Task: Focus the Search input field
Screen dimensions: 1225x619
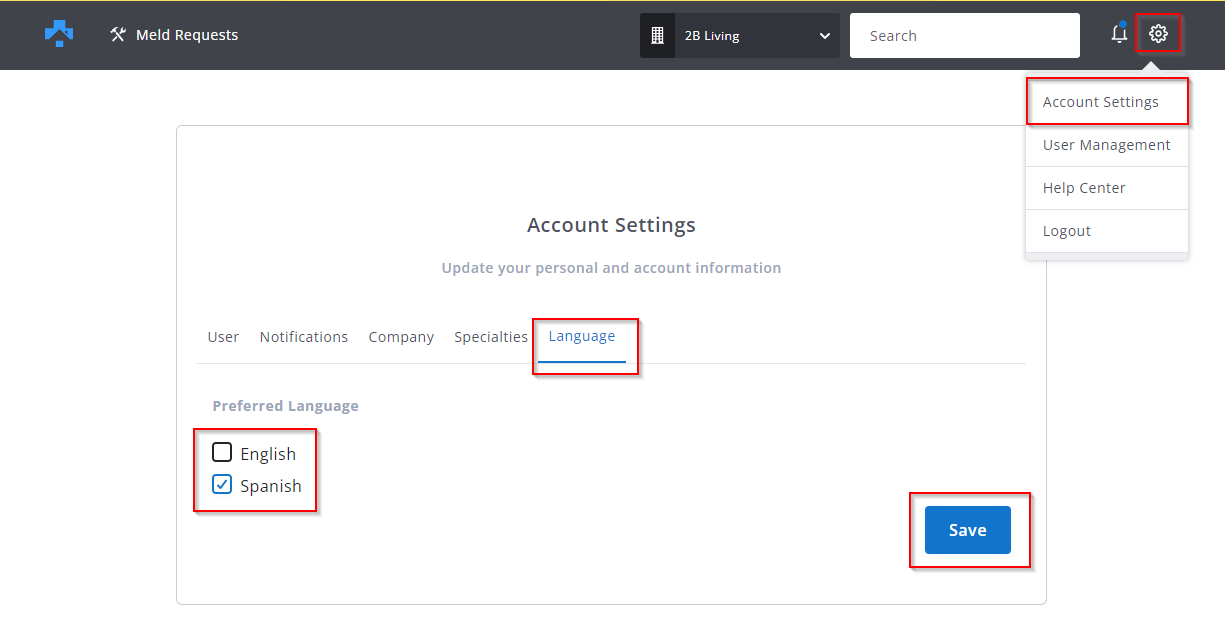Action: tap(964, 35)
